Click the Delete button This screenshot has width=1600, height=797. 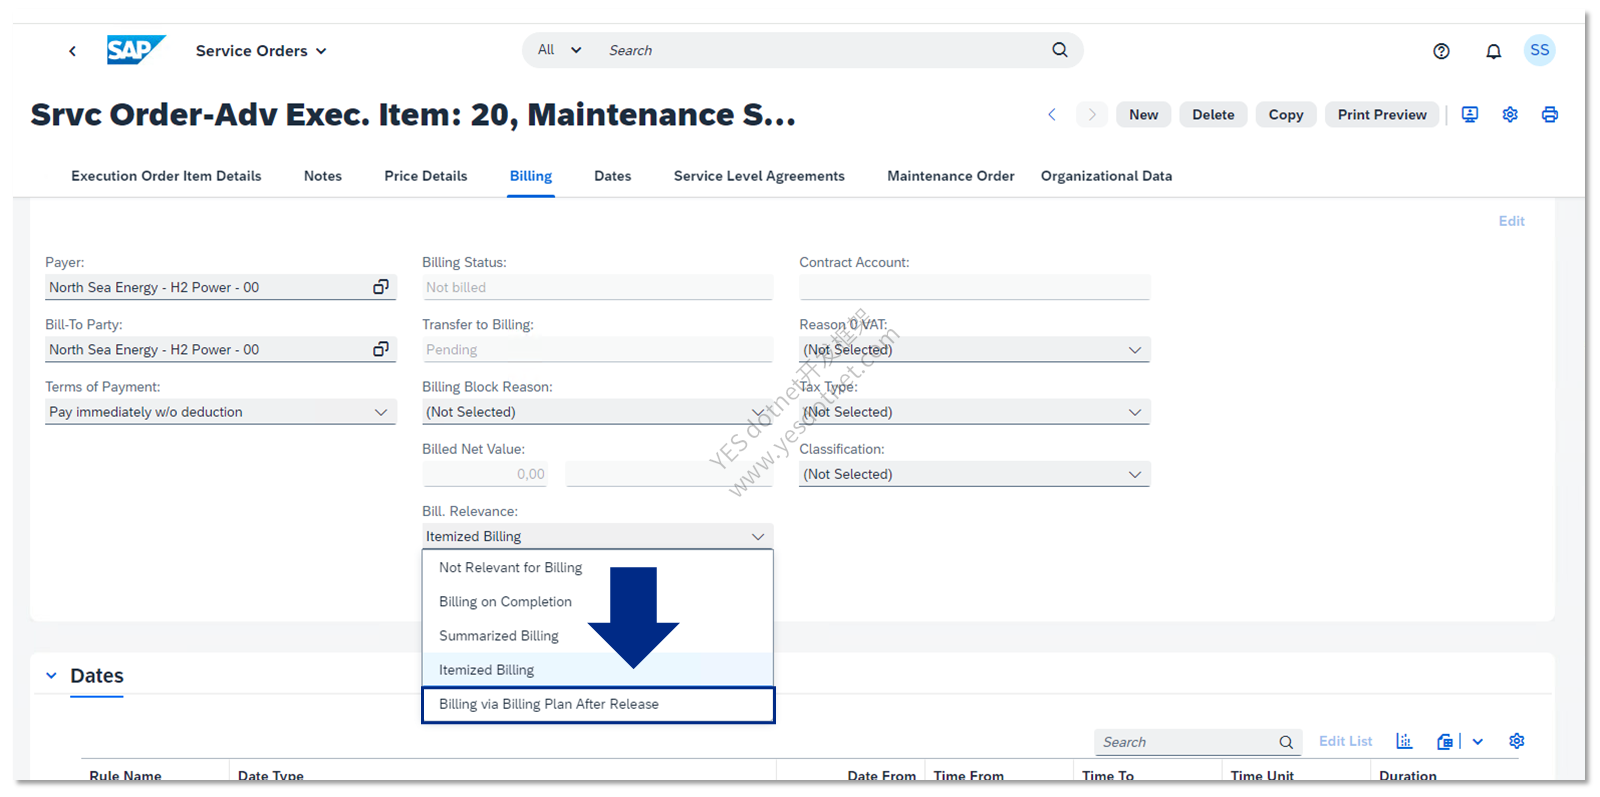coord(1213,115)
